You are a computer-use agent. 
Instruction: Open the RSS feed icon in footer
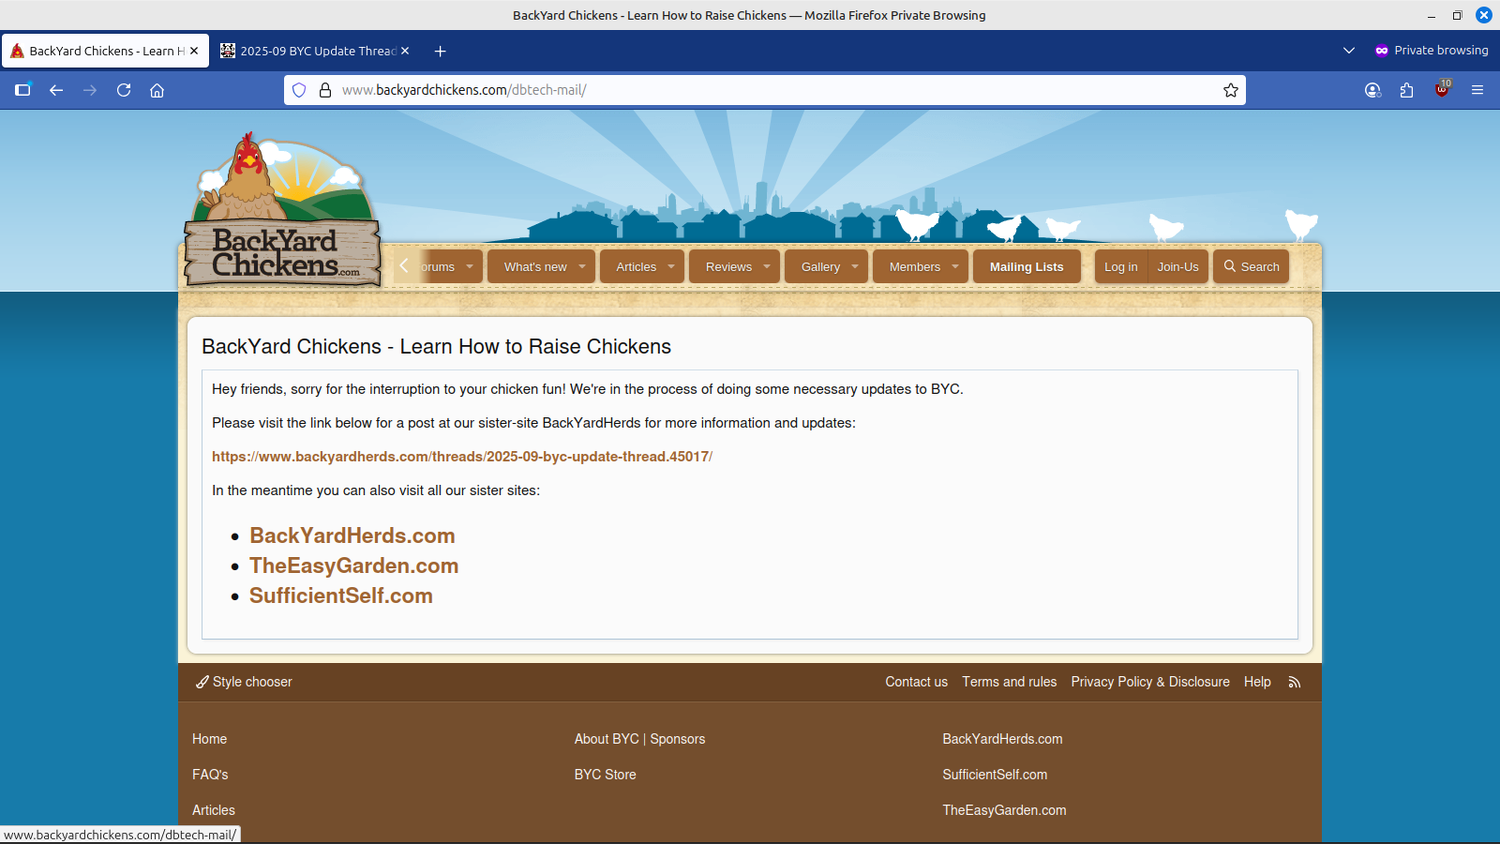(x=1294, y=682)
